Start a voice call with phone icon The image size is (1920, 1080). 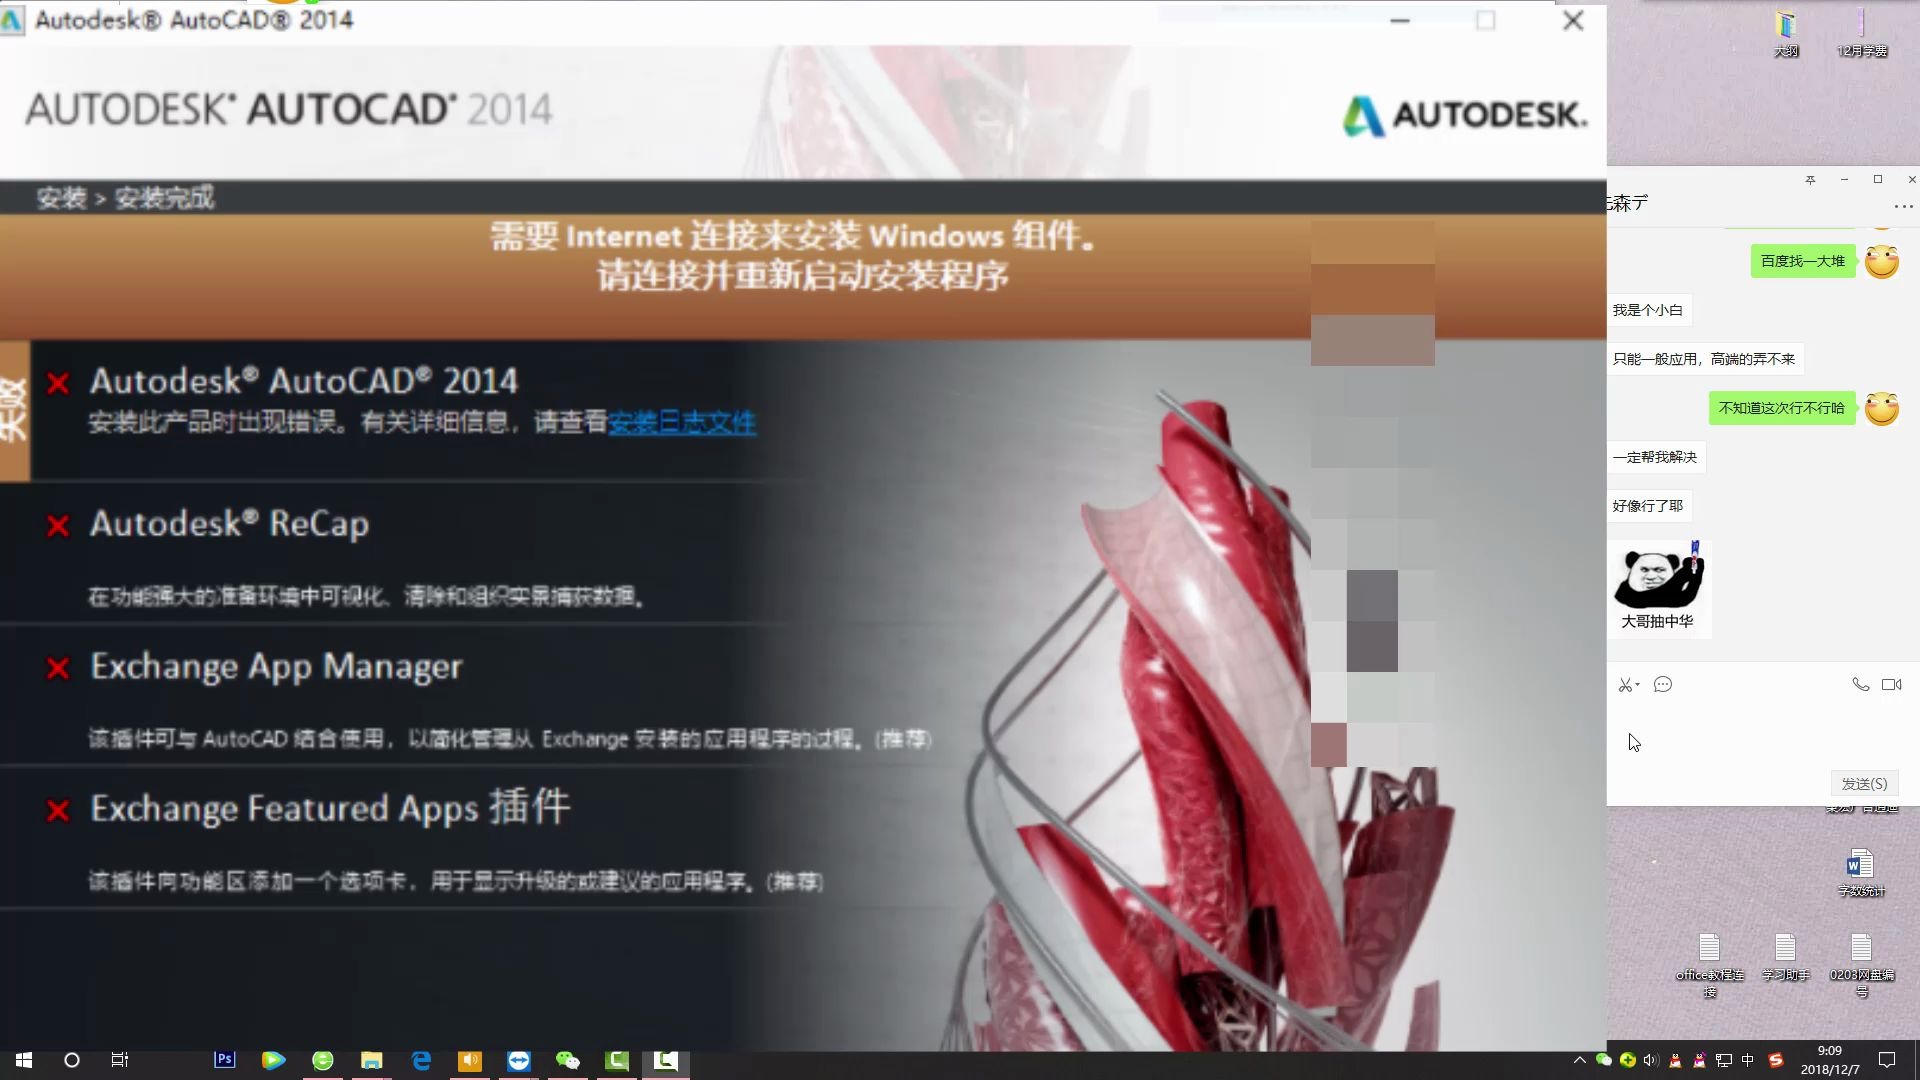[1860, 685]
